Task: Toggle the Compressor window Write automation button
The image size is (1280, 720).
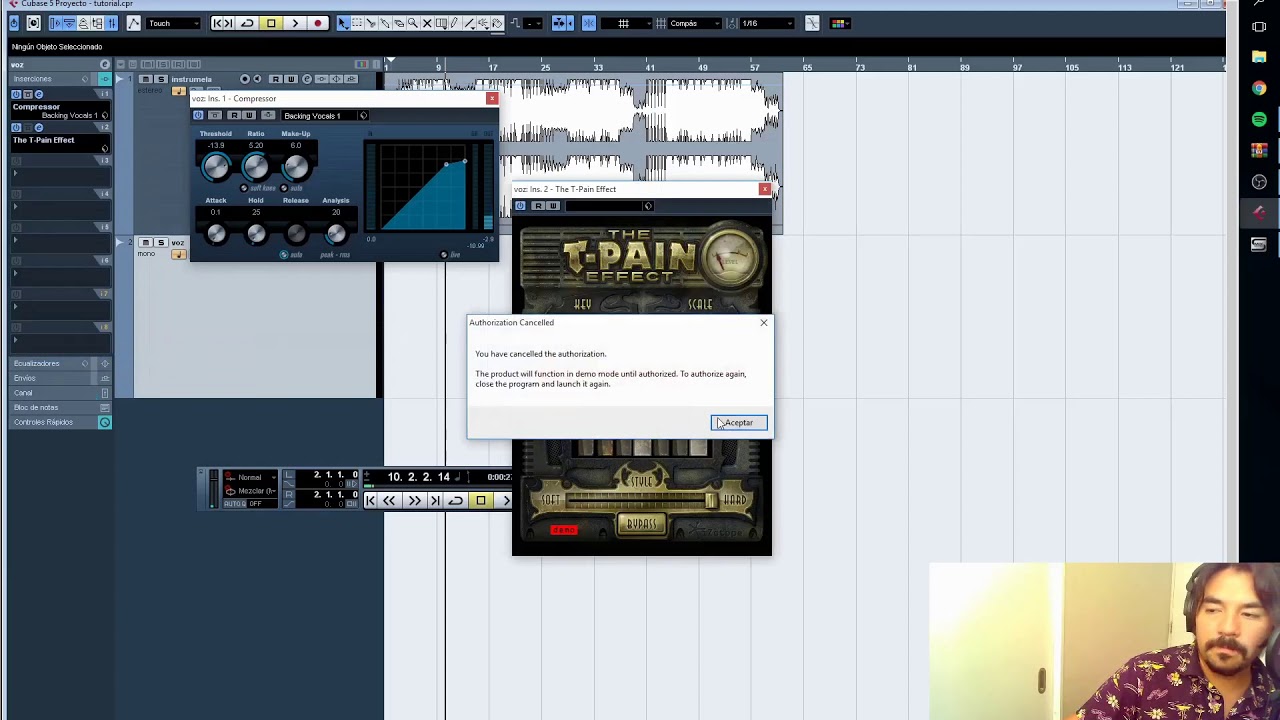Action: [249, 116]
